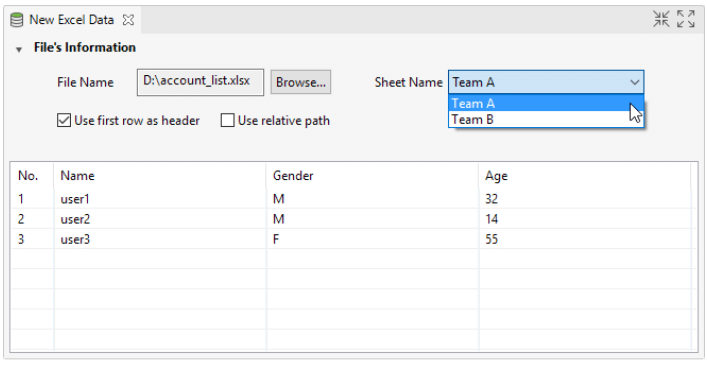Screen dimensions: 707x366
Task: Click the File Name input field
Action: [x=200, y=82]
